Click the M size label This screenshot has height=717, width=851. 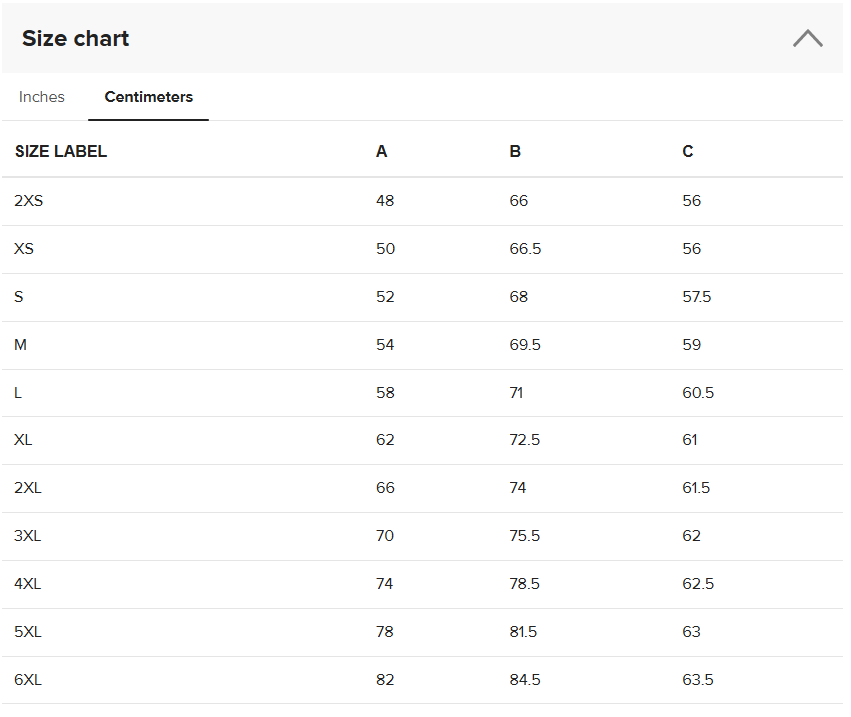click(21, 345)
